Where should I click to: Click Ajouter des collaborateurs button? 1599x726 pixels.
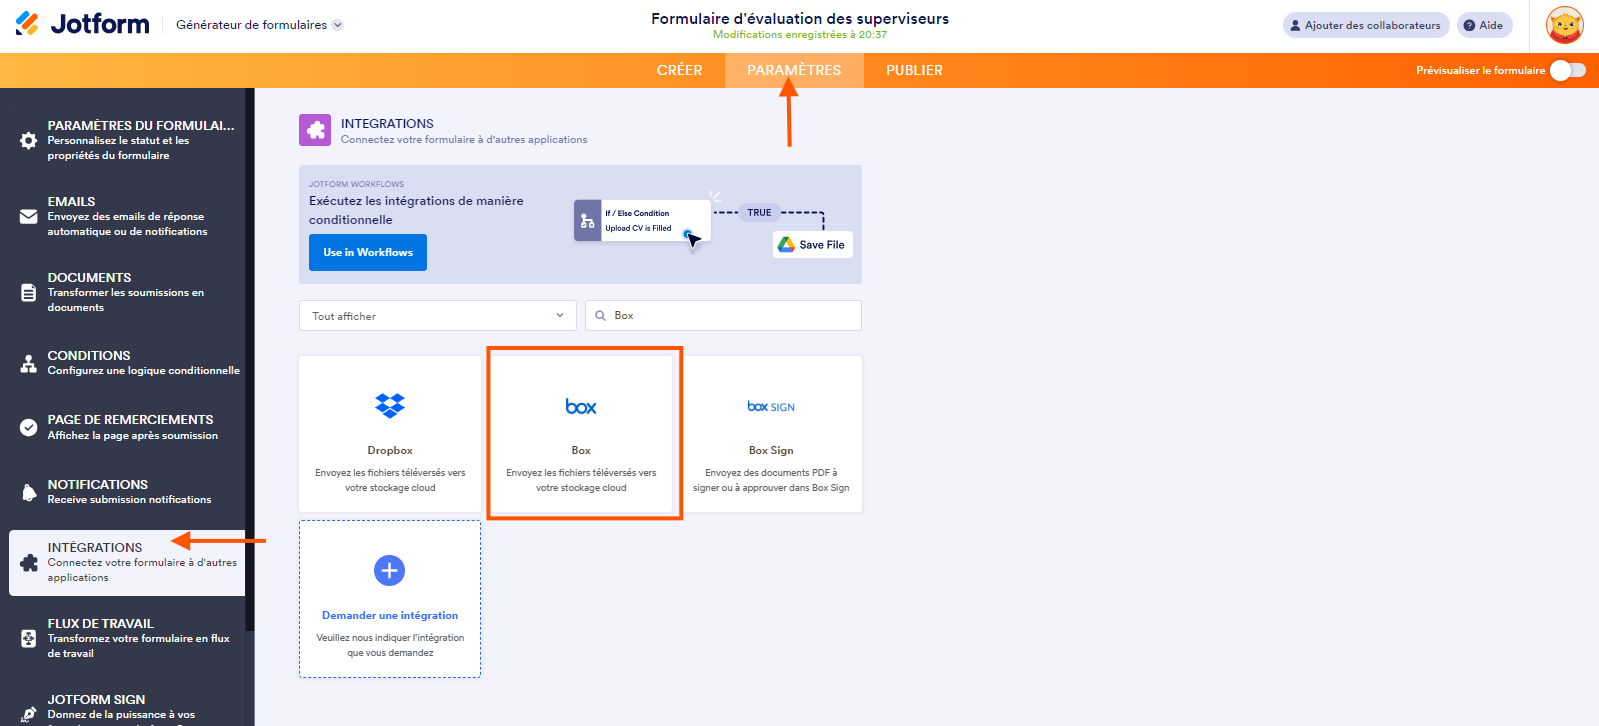(x=1365, y=25)
